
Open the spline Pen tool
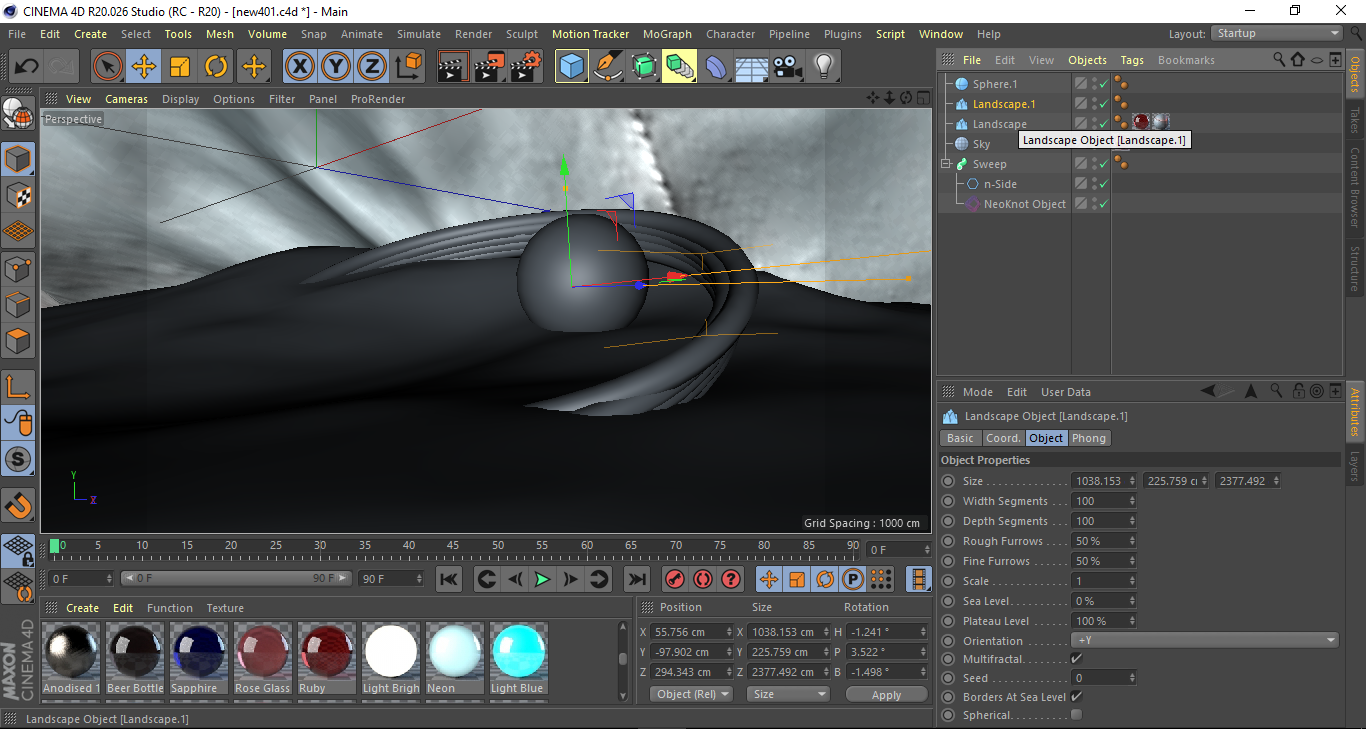(x=608, y=67)
